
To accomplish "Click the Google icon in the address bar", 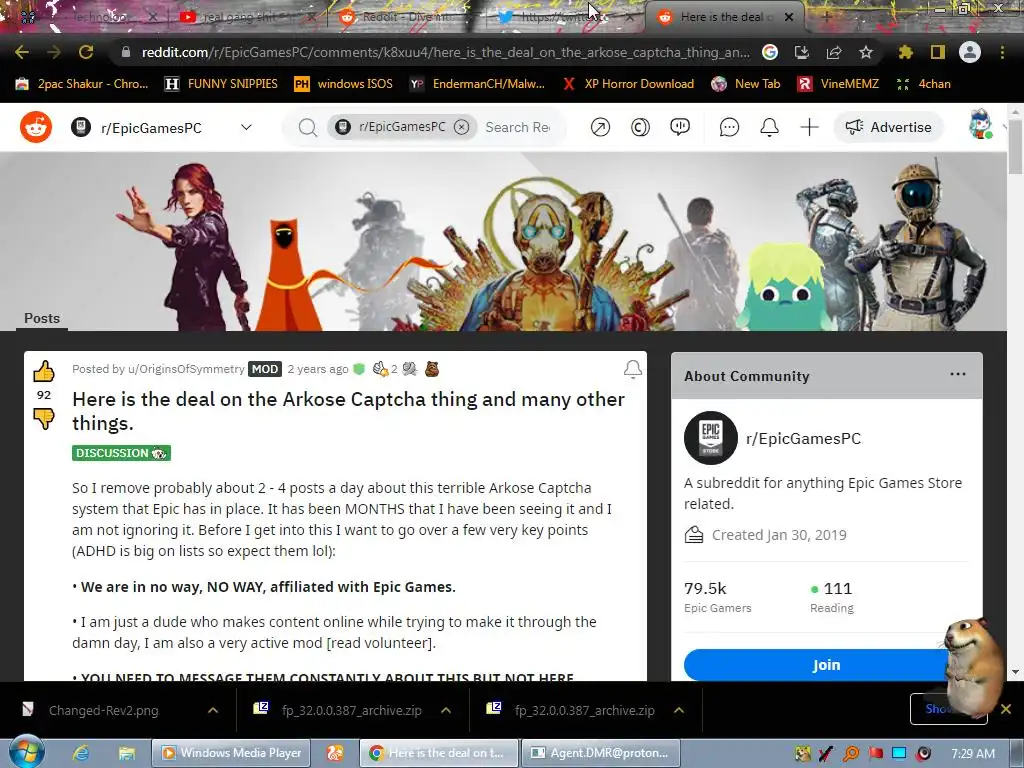I will click(x=770, y=52).
